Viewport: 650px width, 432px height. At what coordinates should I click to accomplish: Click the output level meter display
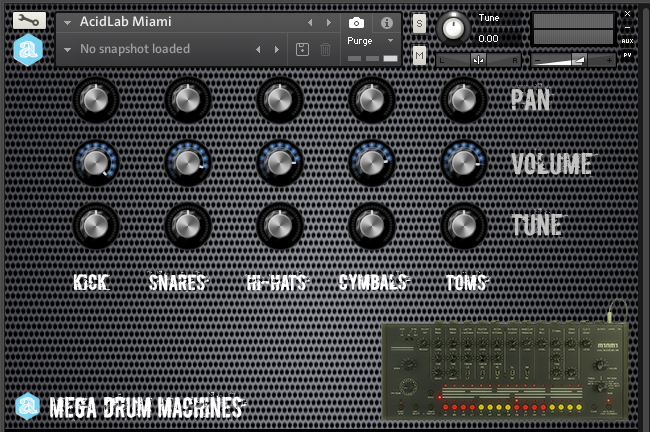point(573,29)
